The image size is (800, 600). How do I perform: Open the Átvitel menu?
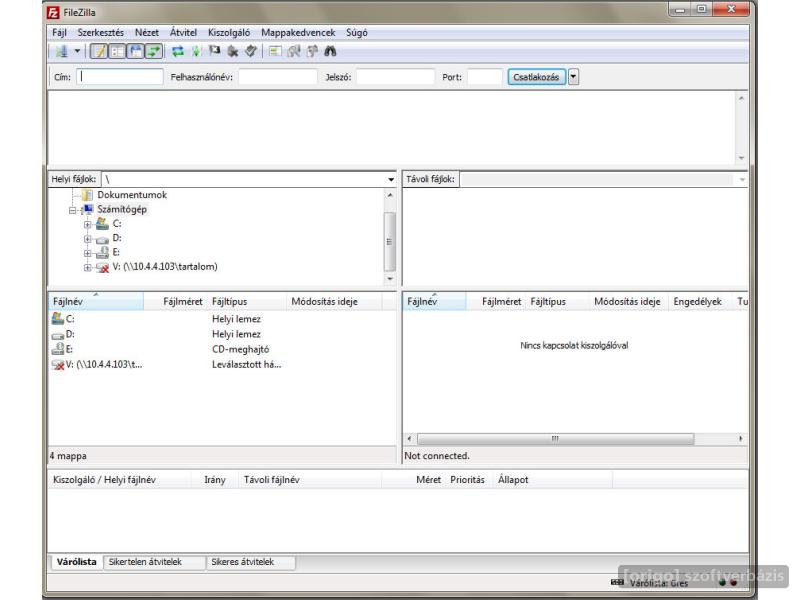pyautogui.click(x=183, y=33)
